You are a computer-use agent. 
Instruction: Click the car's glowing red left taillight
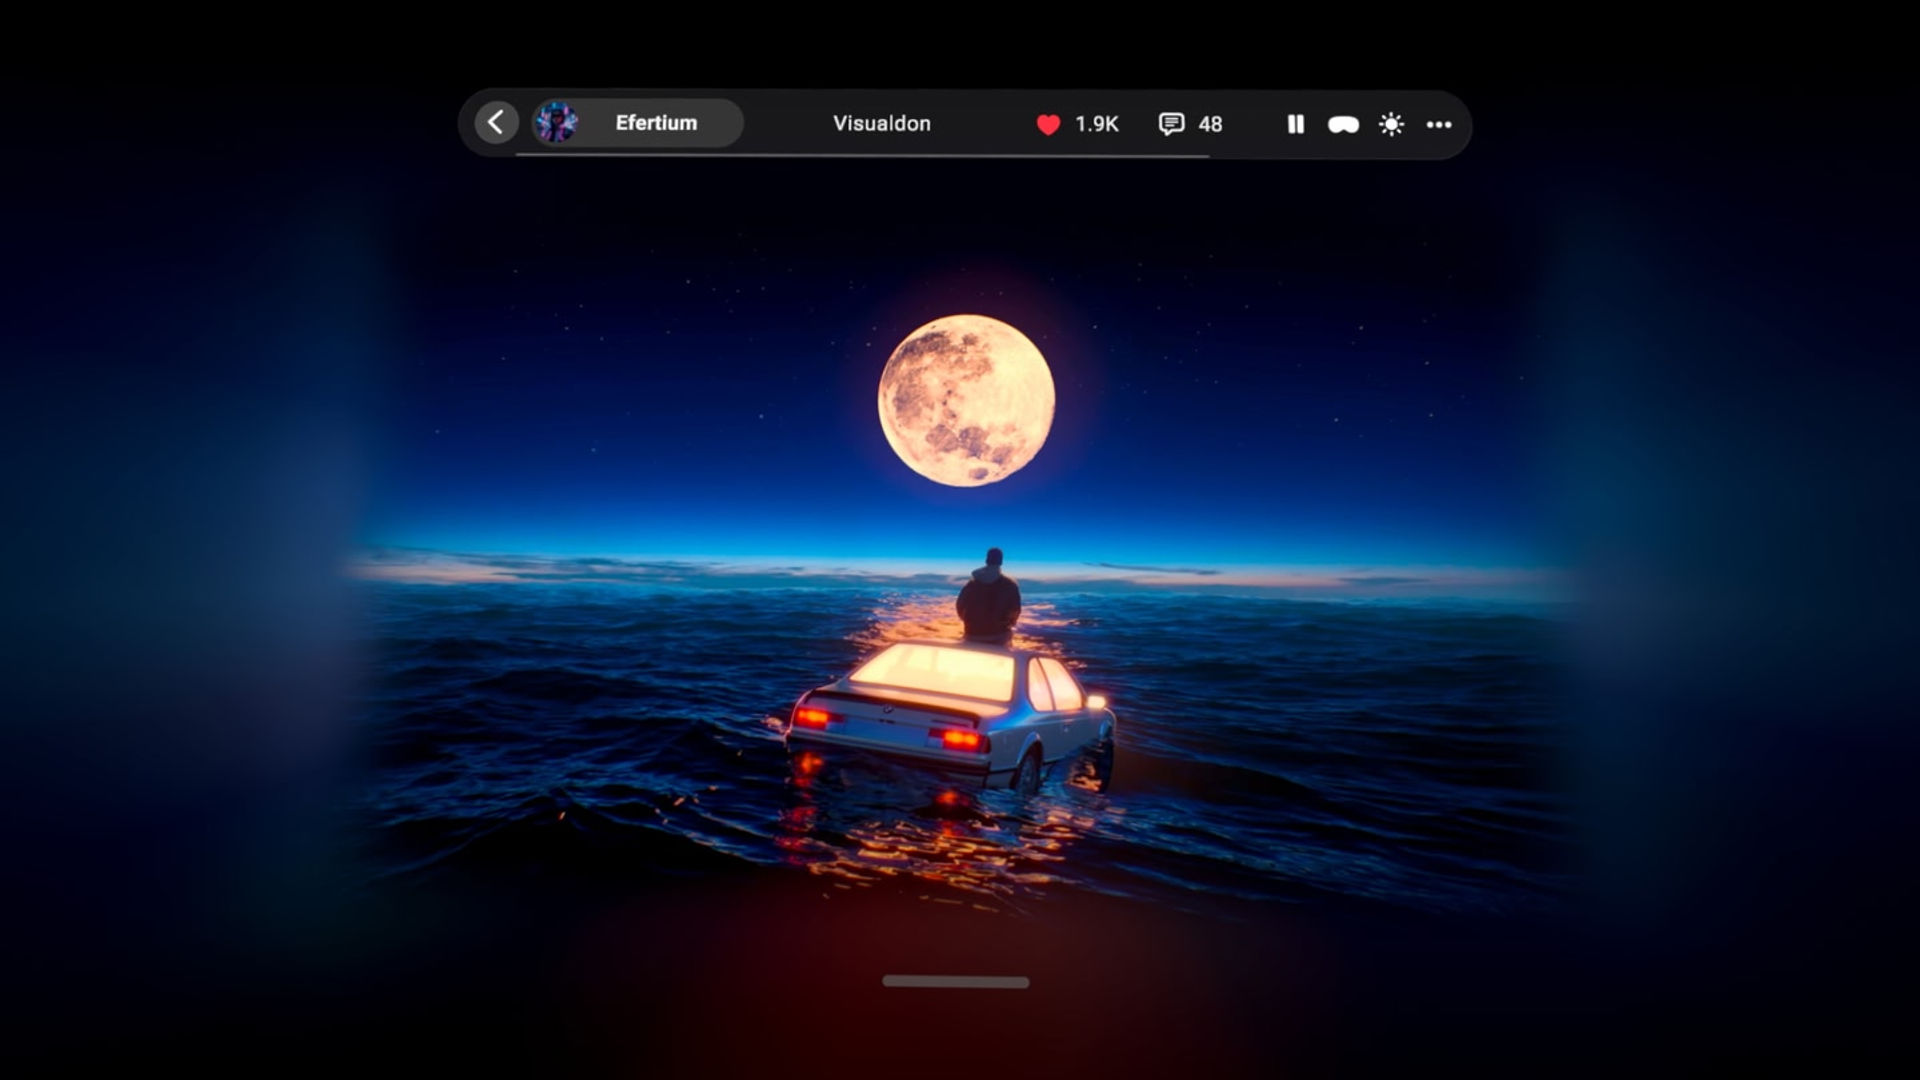[x=813, y=717]
